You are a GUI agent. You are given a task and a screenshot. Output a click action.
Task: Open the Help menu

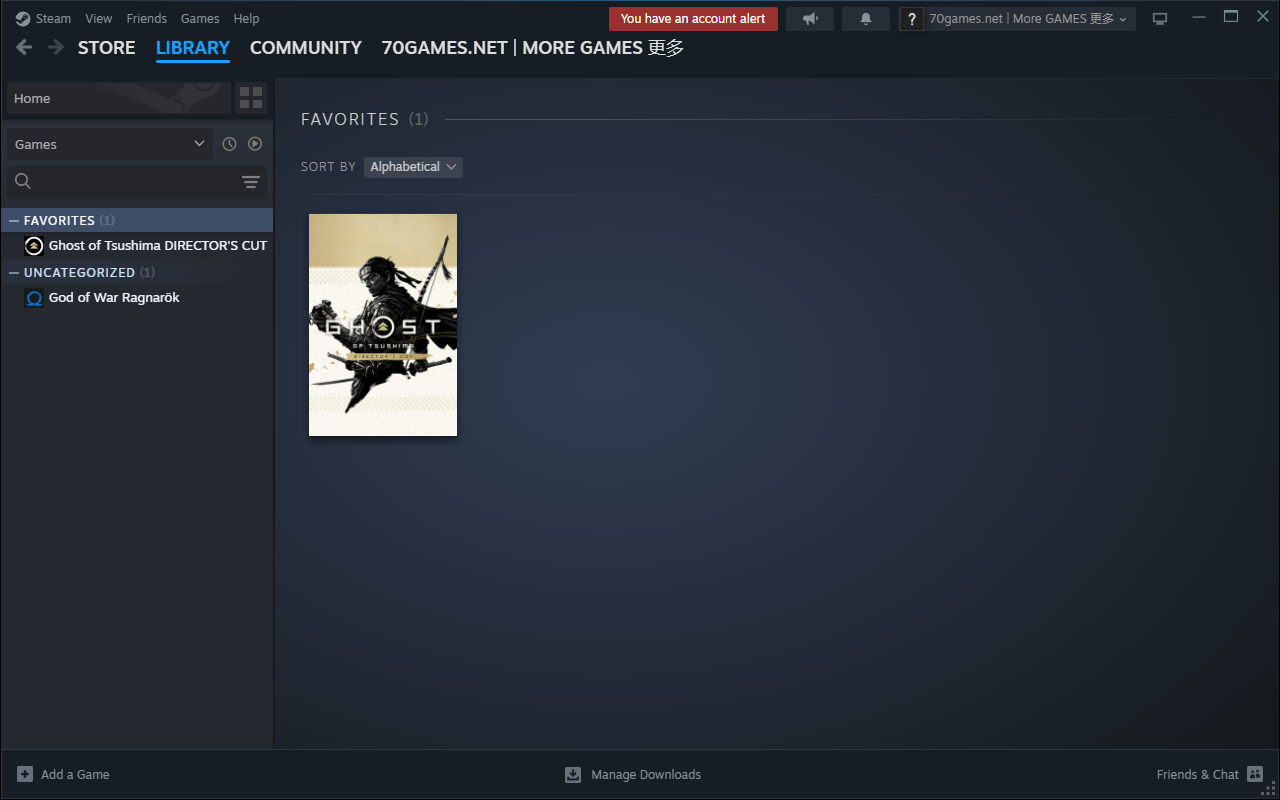(x=246, y=18)
